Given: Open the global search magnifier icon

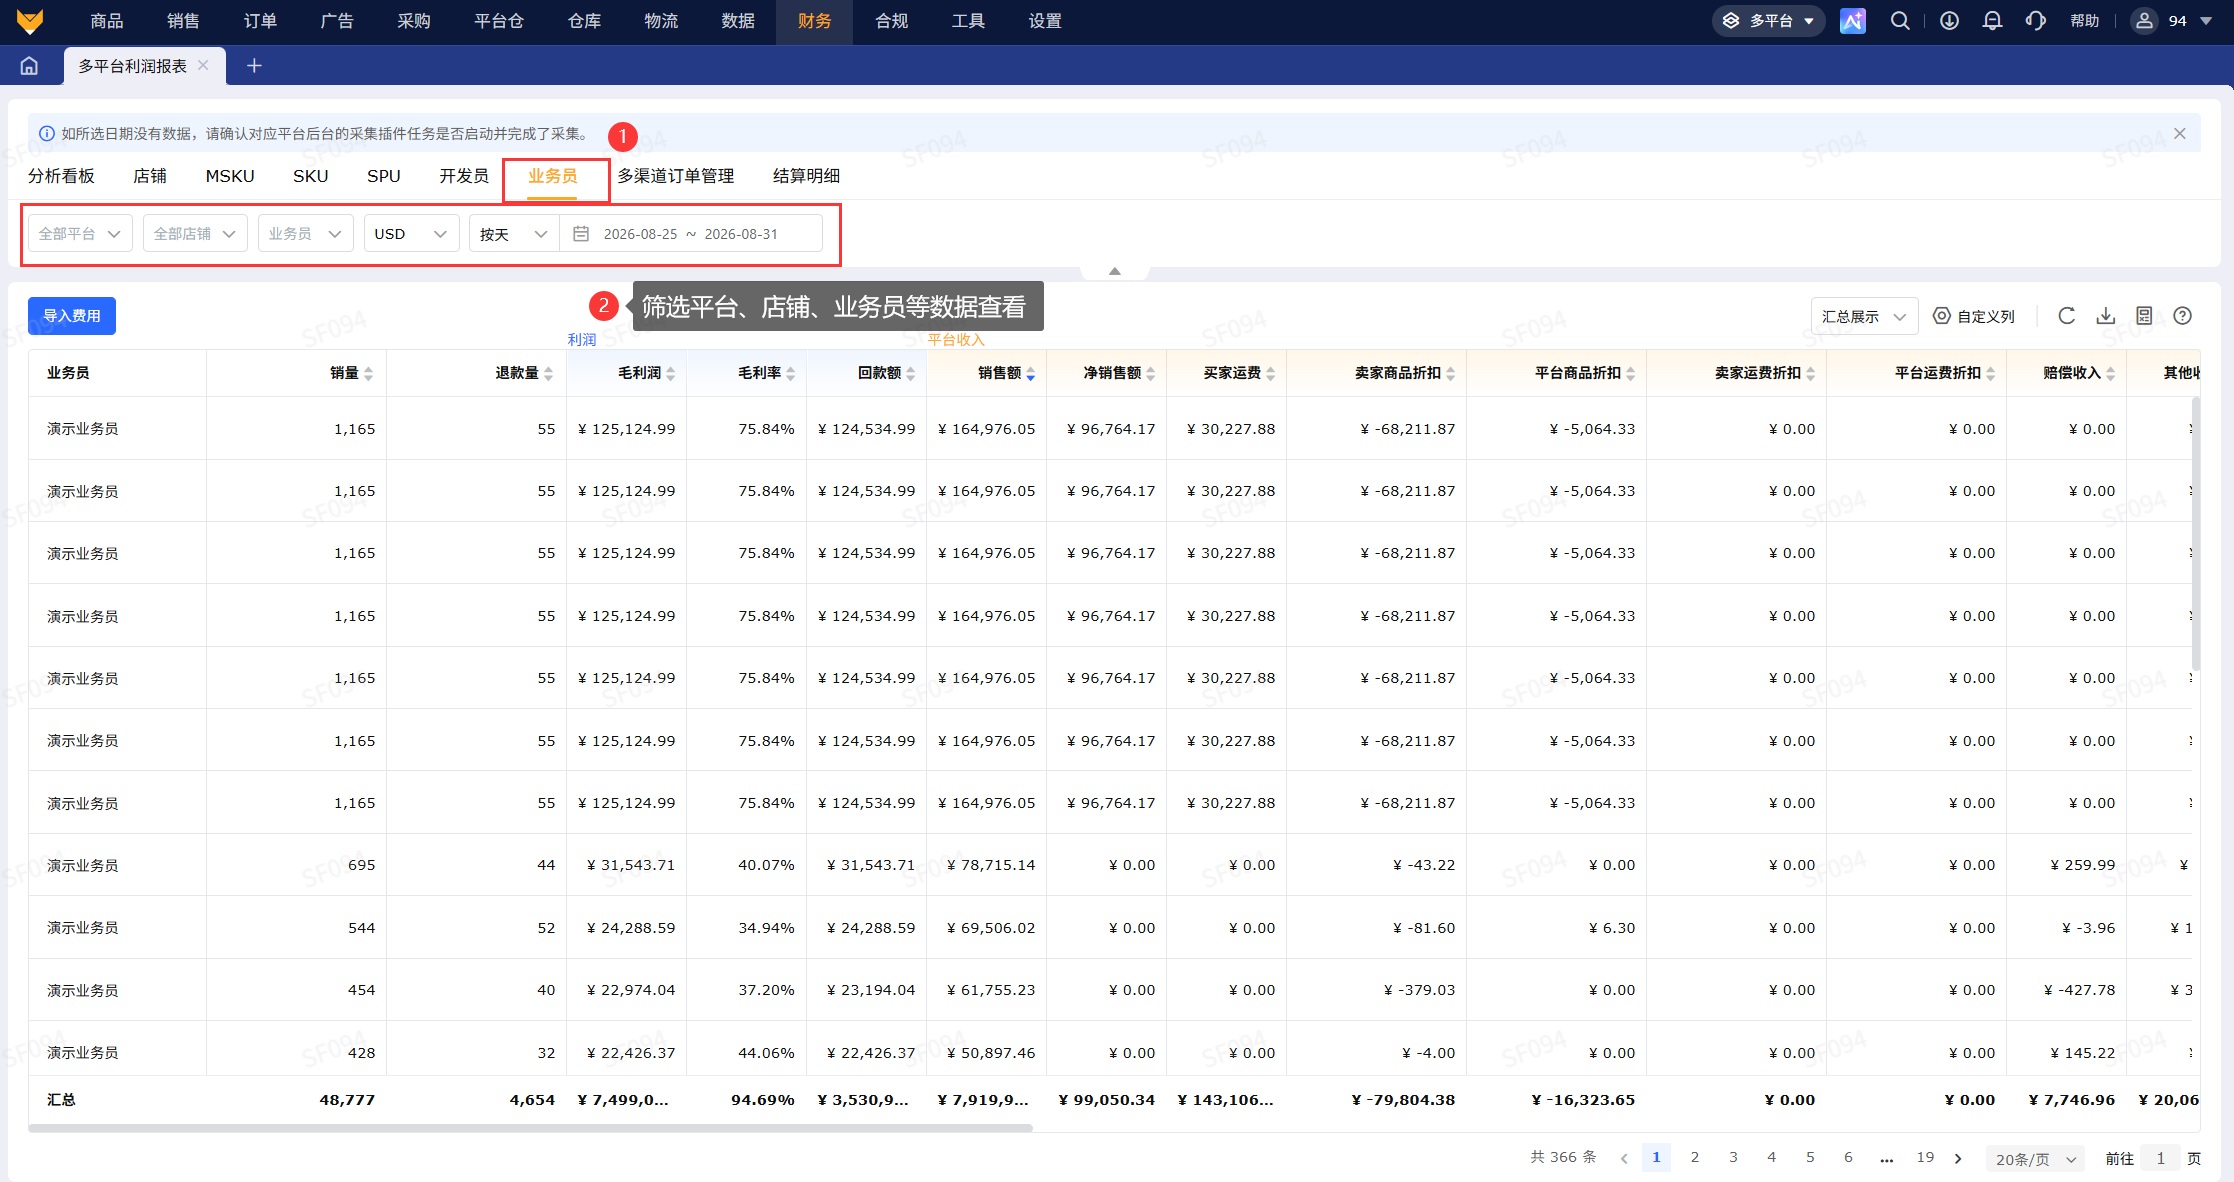Looking at the screenshot, I should [x=1900, y=21].
